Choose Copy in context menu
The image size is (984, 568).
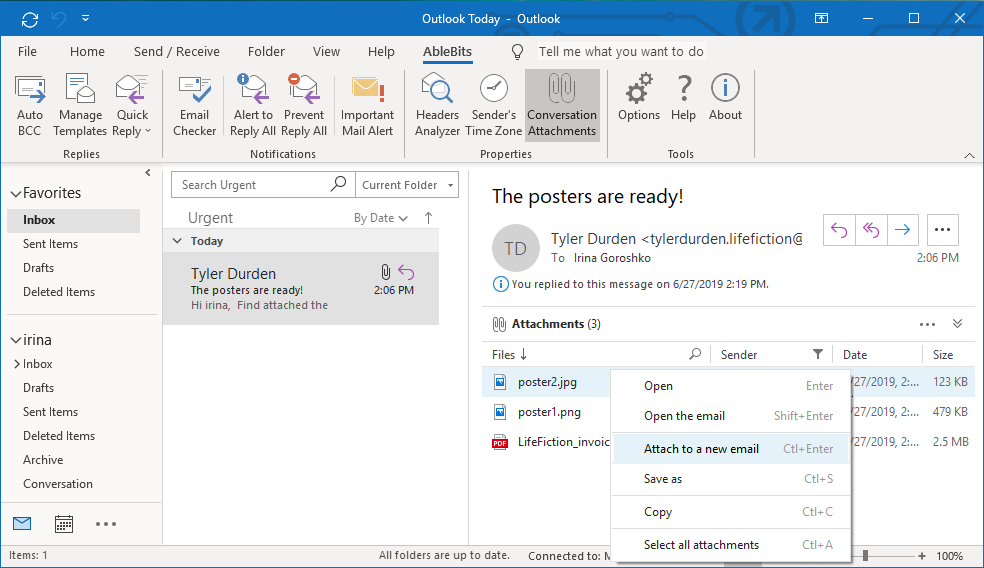pyautogui.click(x=731, y=512)
